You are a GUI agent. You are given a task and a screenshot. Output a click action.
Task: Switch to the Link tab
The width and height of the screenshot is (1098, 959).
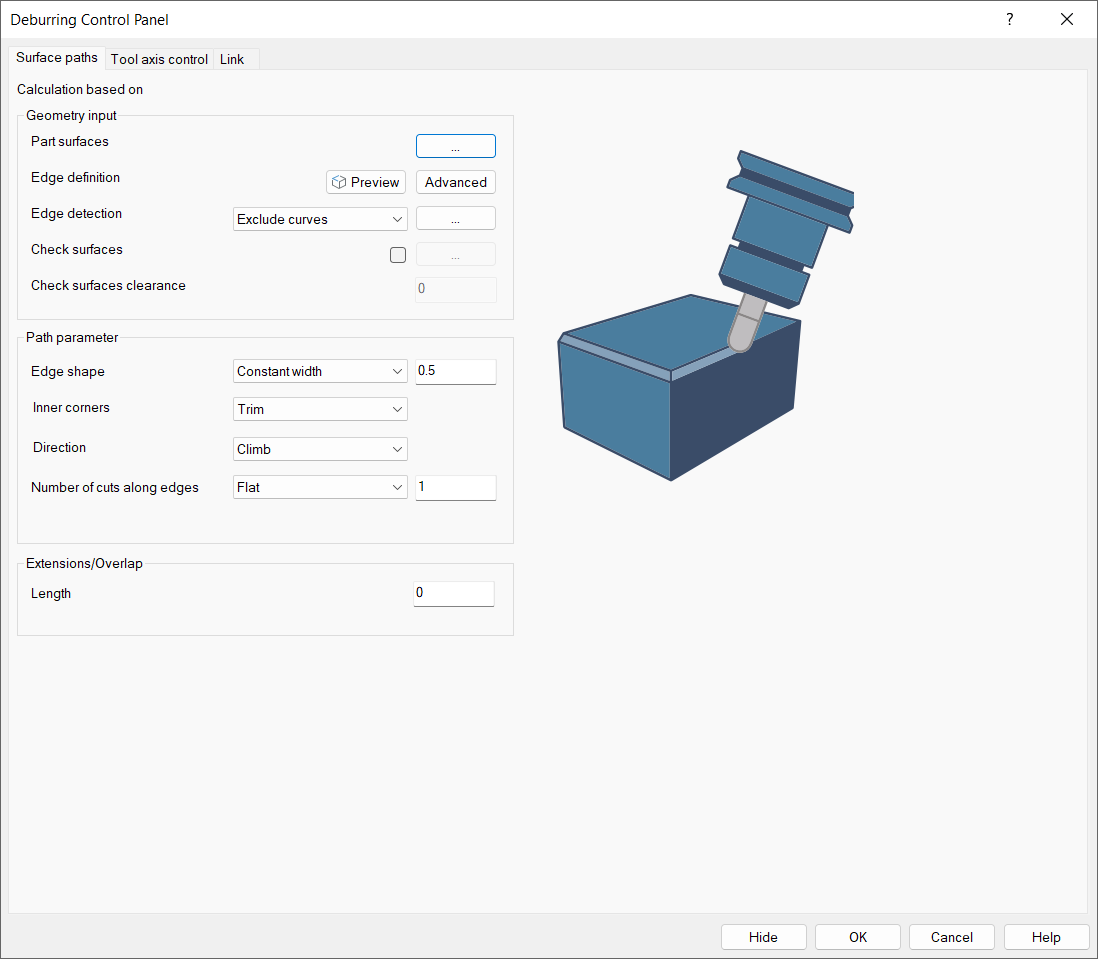232,60
